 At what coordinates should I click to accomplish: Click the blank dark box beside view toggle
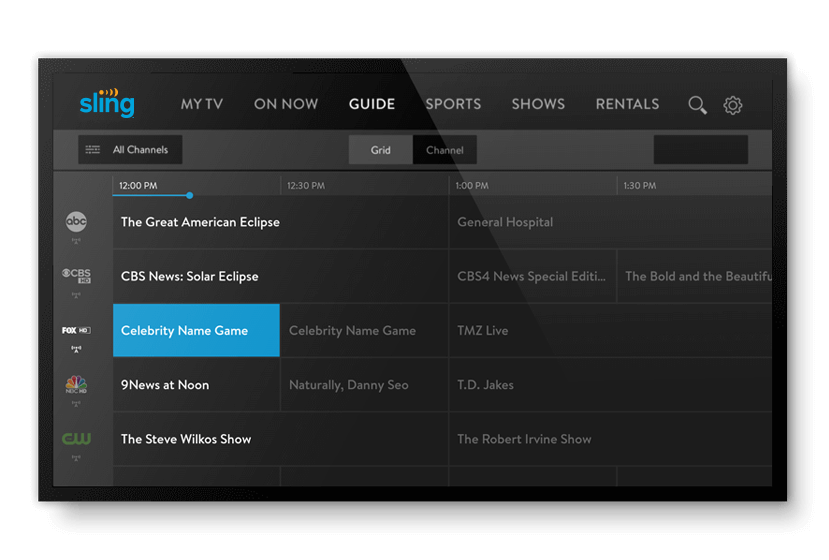point(701,150)
